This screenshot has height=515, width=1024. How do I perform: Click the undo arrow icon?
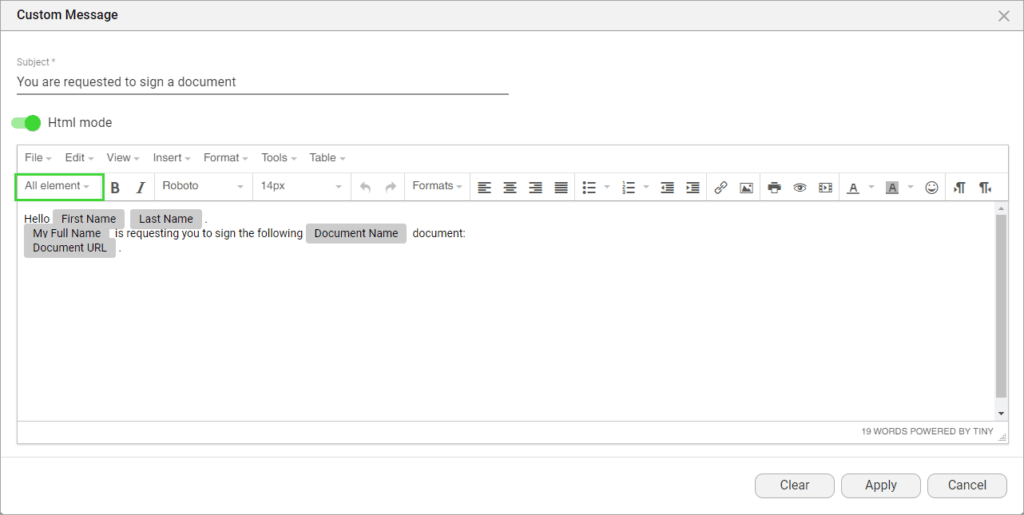365,187
